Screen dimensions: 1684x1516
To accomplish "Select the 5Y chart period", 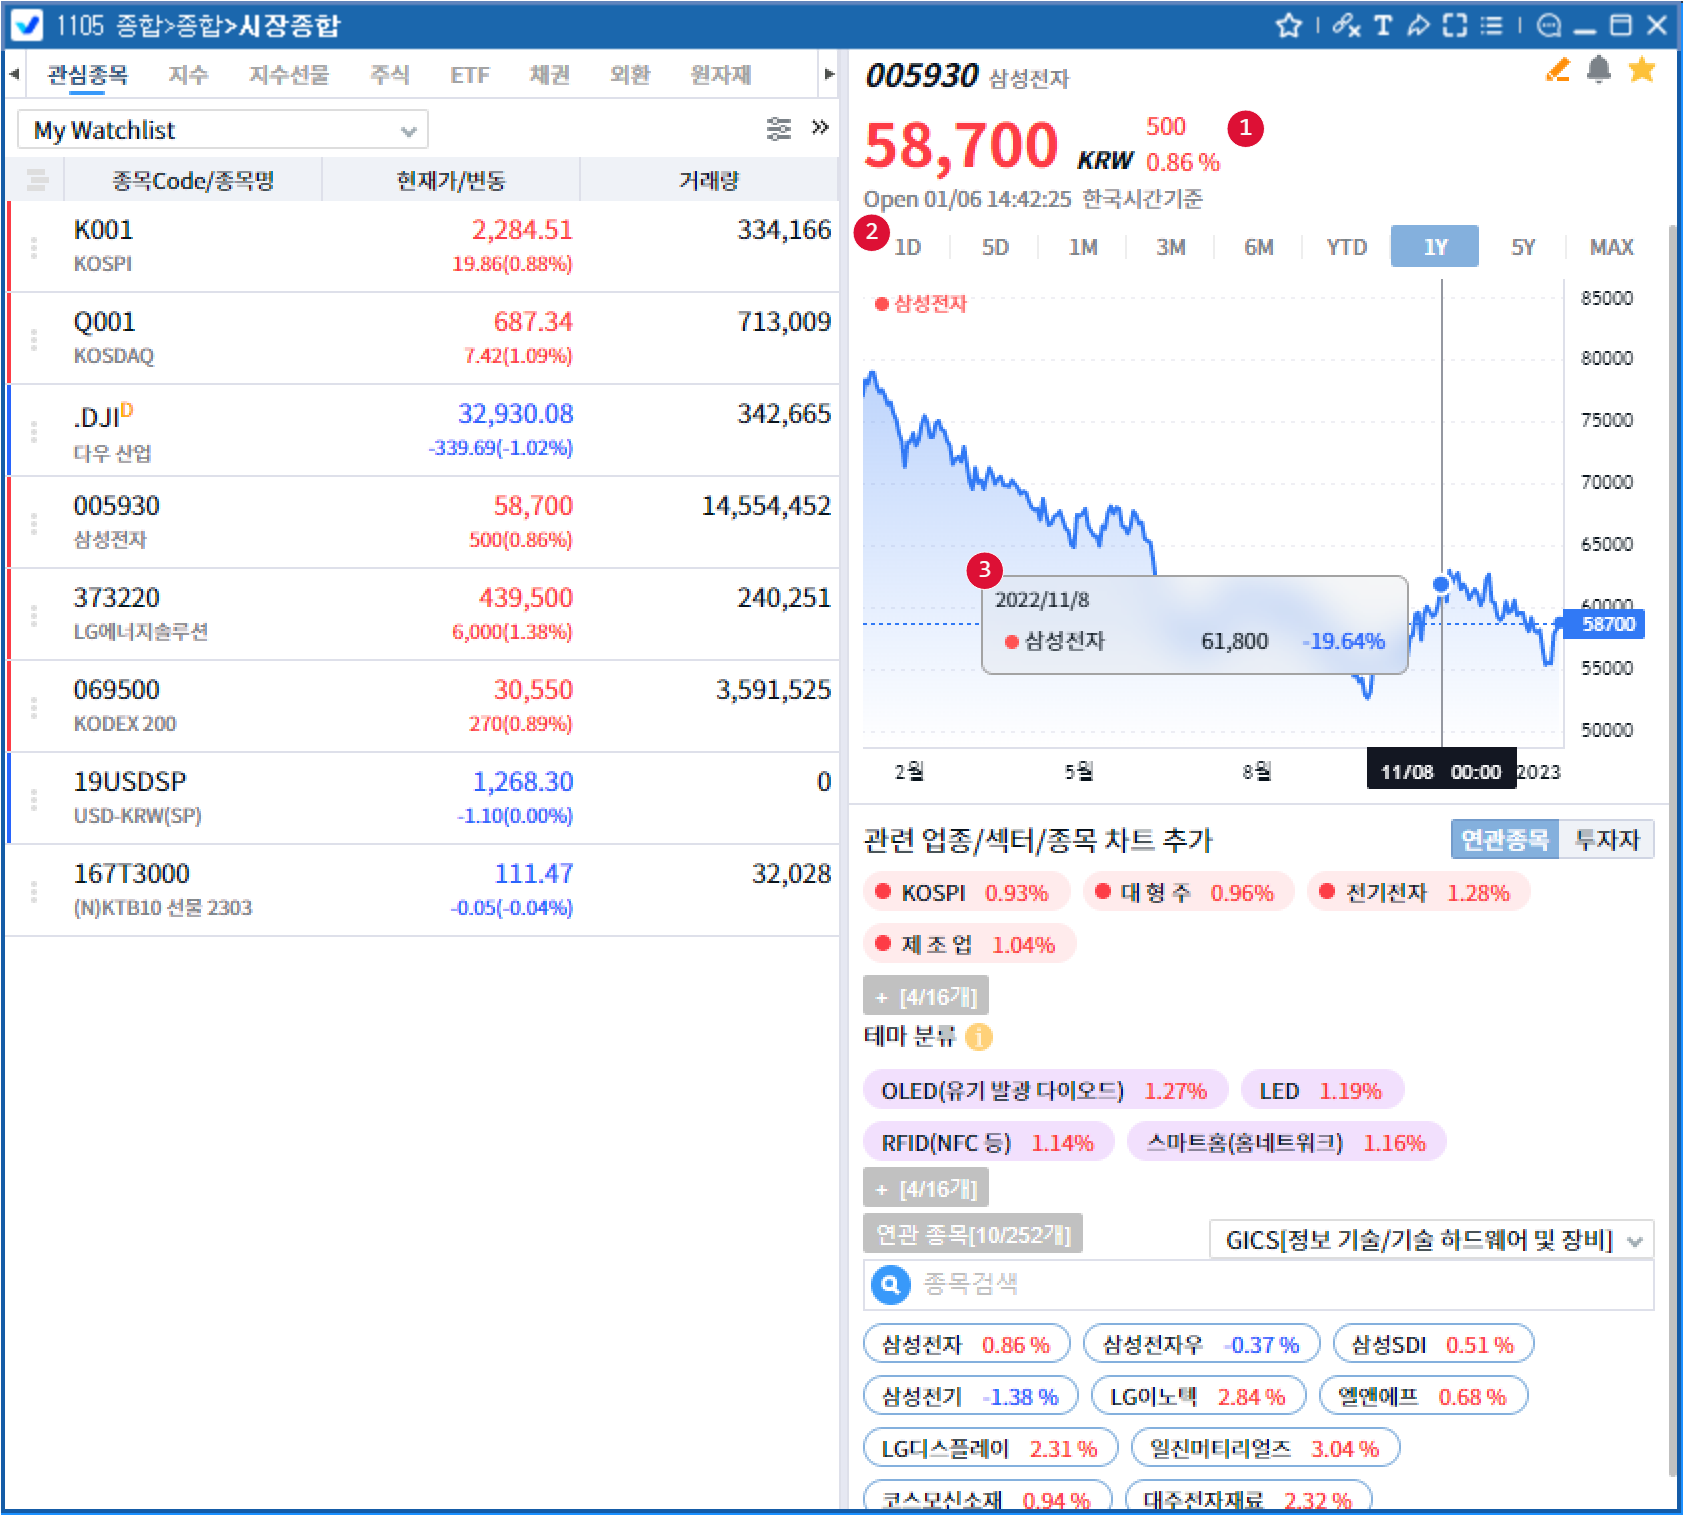I will coord(1522,247).
